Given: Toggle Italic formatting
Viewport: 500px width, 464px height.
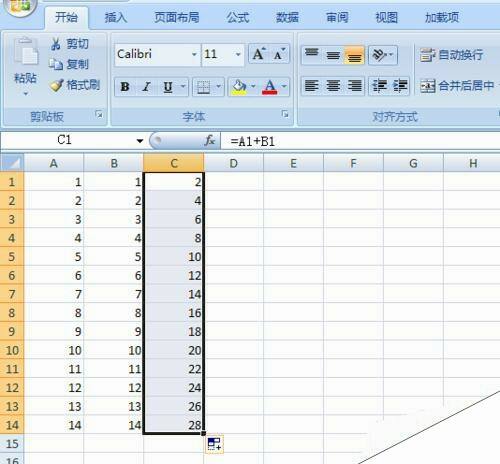Looking at the screenshot, I should click(146, 87).
